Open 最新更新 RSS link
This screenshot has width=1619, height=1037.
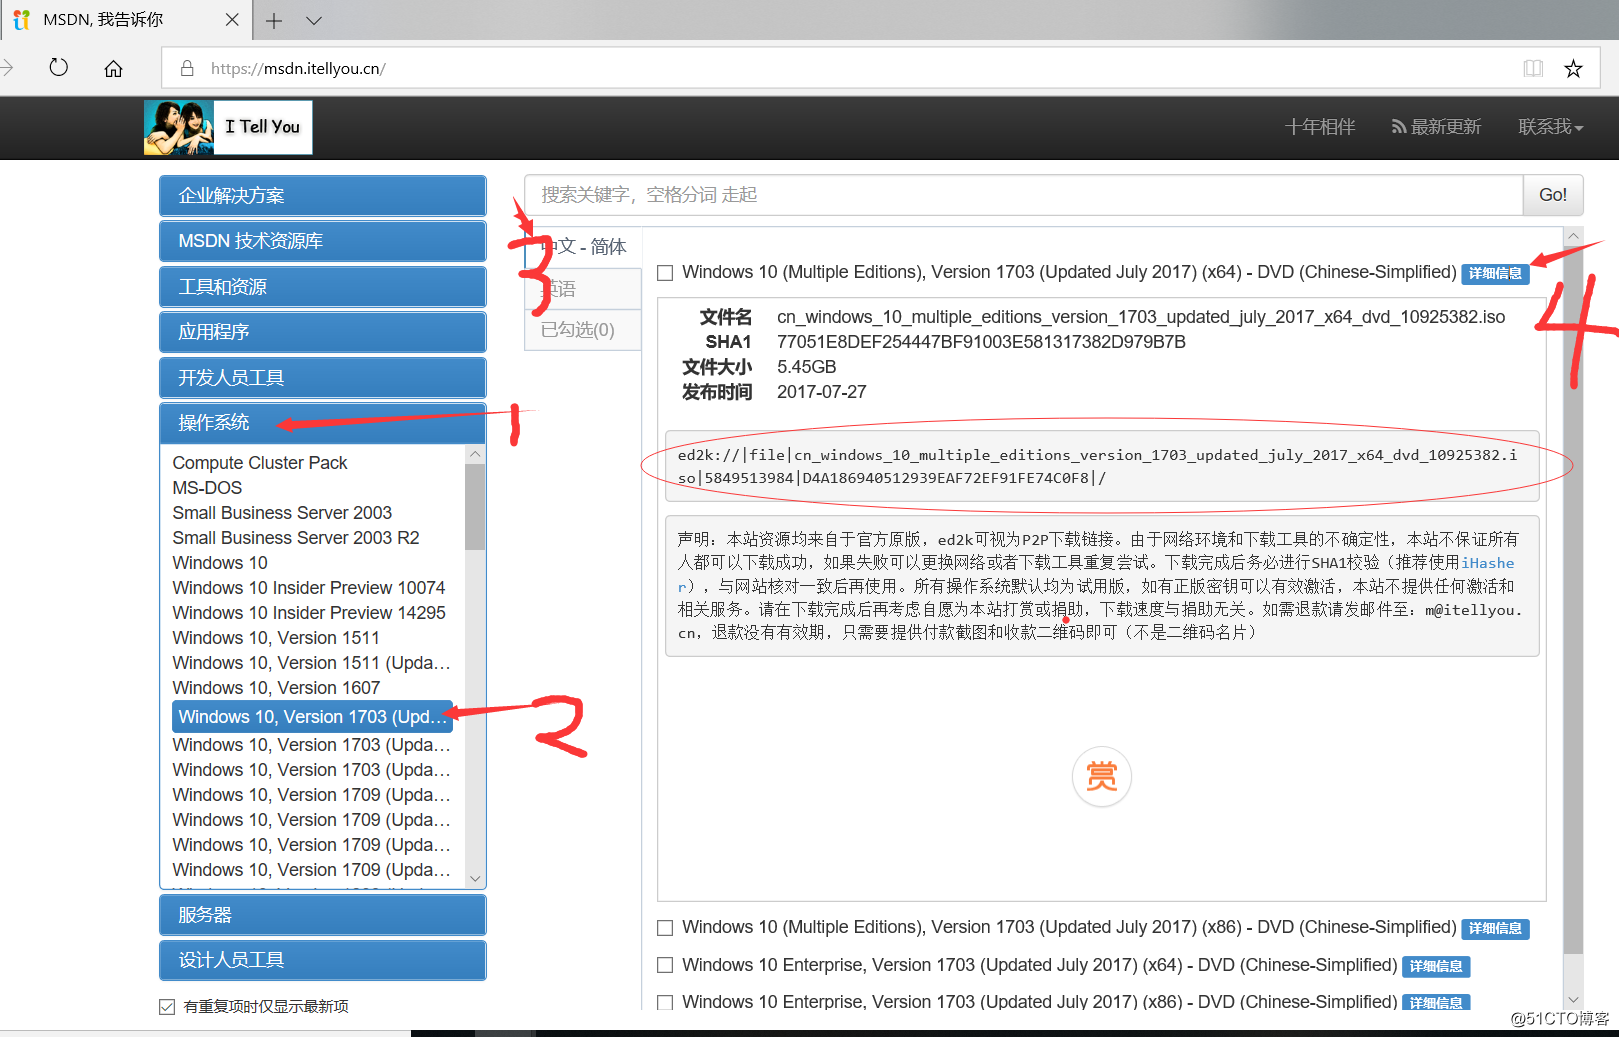[x=1436, y=127]
